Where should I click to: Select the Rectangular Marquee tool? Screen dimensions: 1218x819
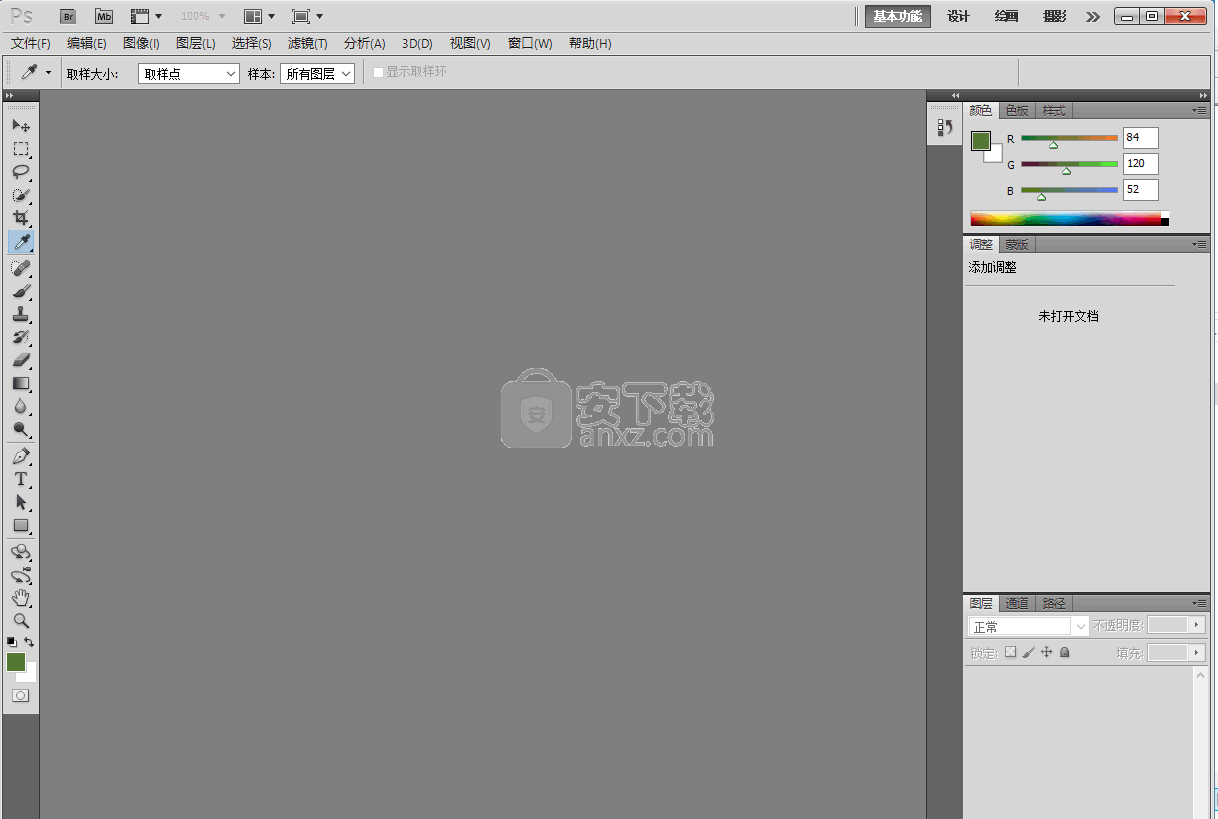tap(20, 149)
